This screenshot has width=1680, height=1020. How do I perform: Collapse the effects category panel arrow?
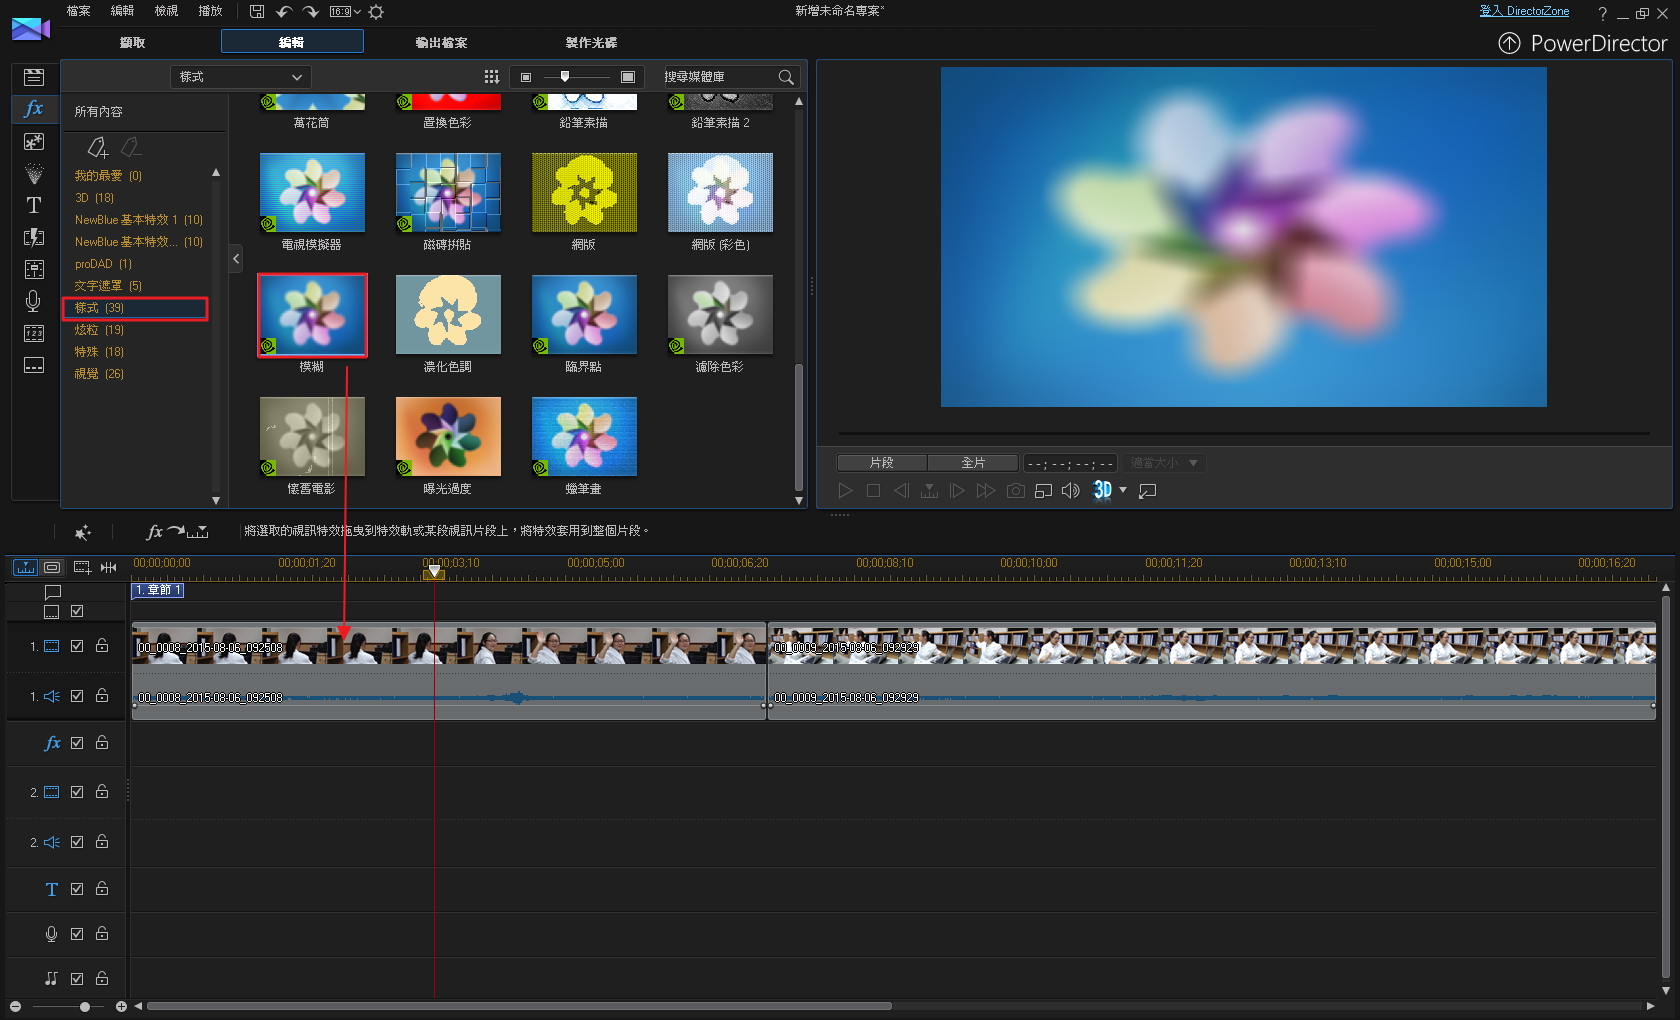[x=236, y=259]
